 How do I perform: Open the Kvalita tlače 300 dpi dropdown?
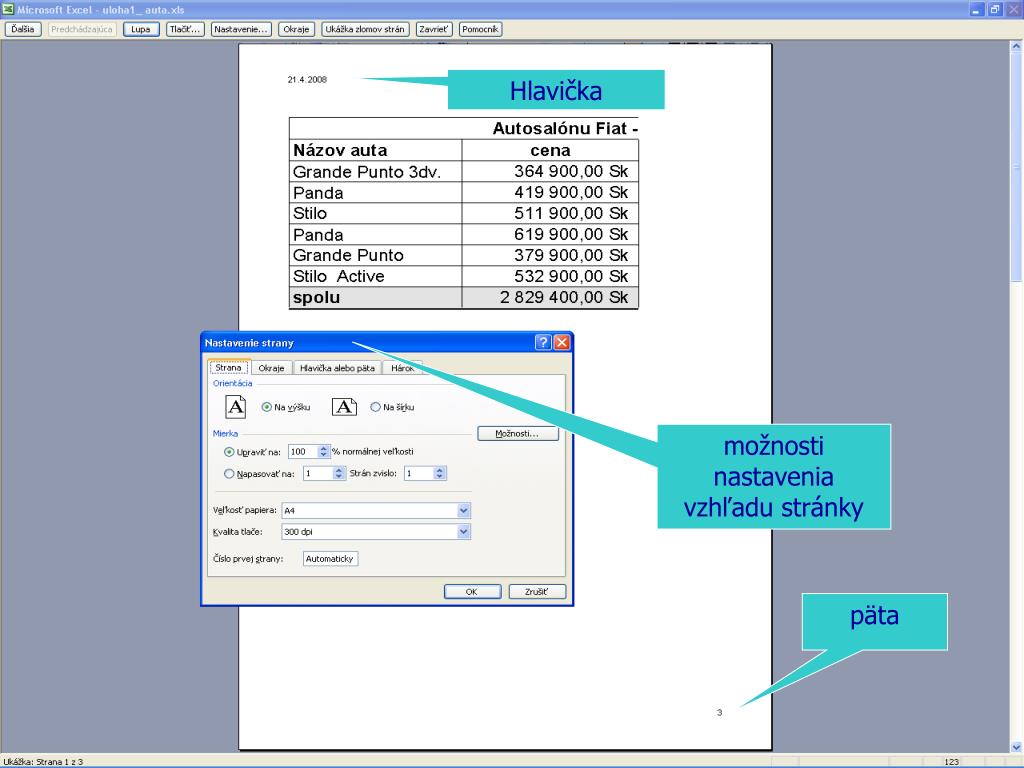pos(464,532)
